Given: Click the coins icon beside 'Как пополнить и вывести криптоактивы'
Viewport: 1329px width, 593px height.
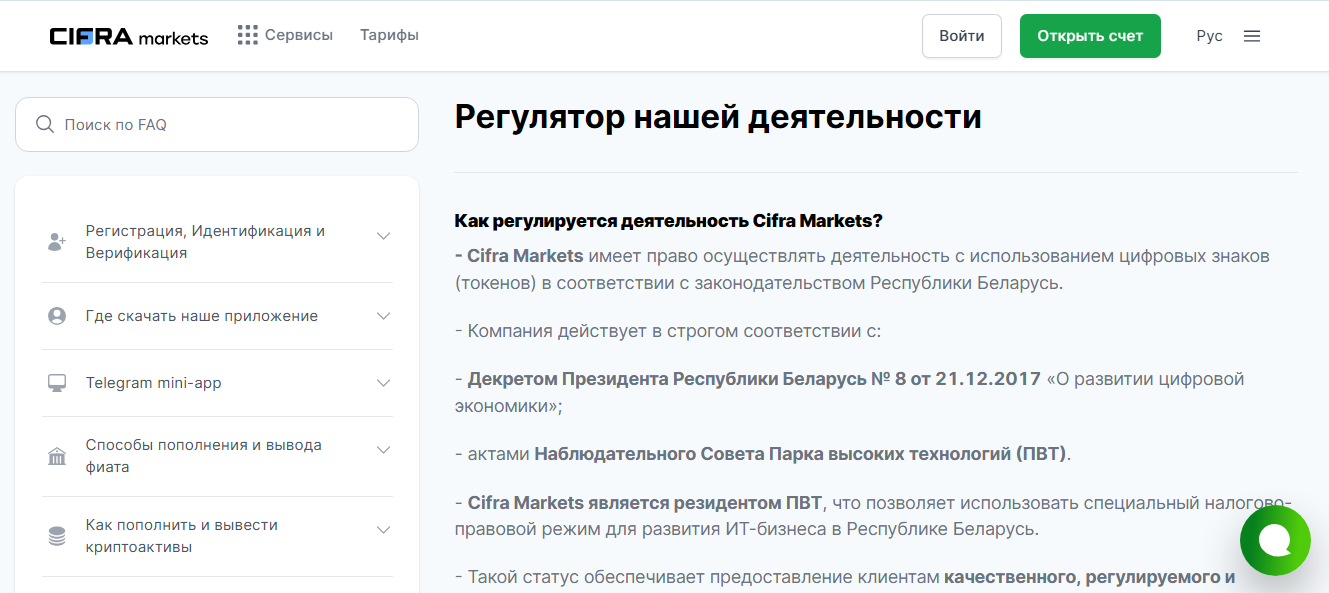Looking at the screenshot, I should click(57, 535).
